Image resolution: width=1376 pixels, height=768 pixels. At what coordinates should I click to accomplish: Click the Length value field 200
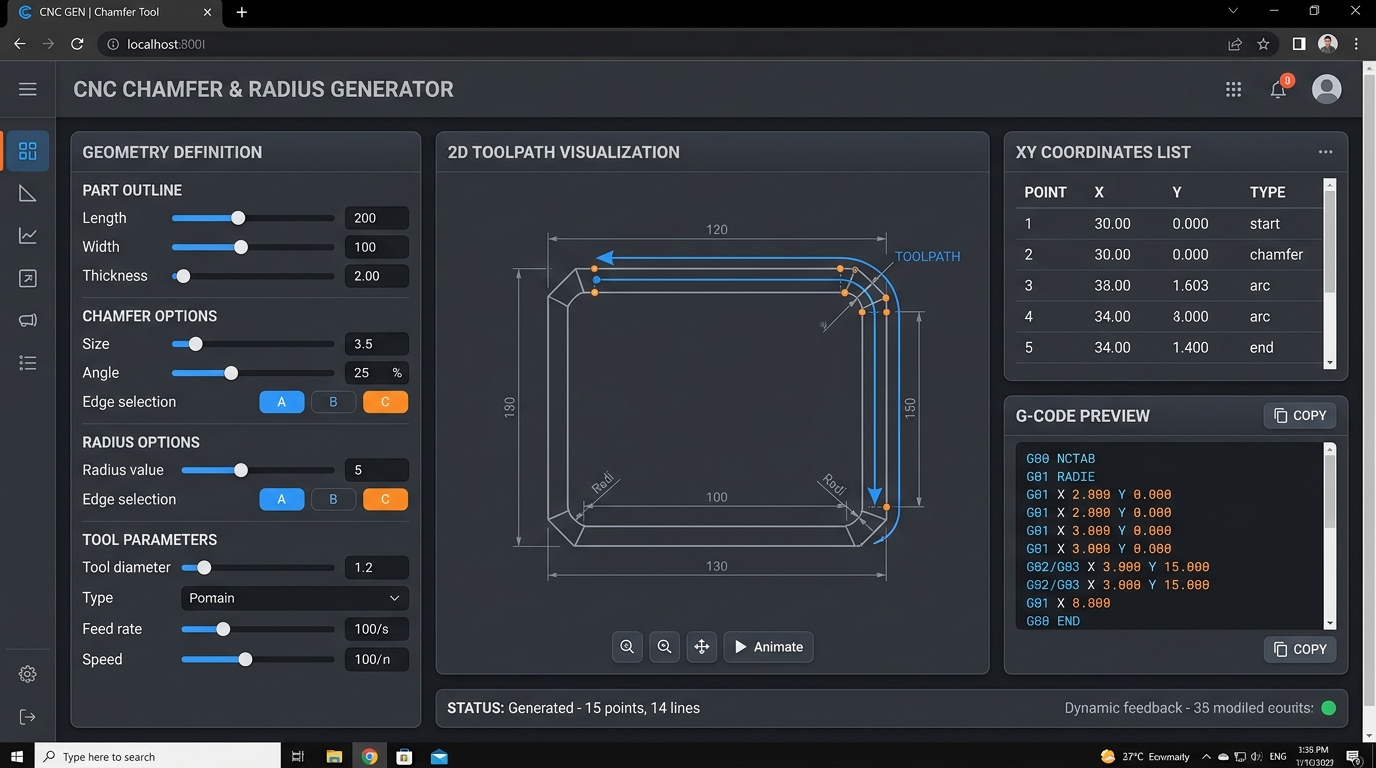pos(376,218)
